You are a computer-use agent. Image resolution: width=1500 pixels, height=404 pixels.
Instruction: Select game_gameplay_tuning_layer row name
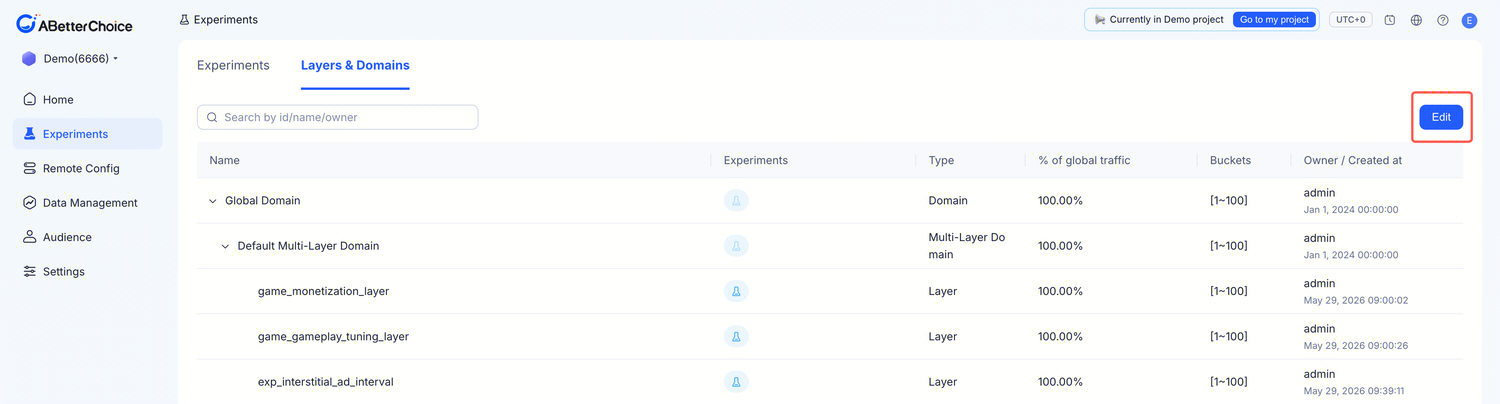click(333, 337)
